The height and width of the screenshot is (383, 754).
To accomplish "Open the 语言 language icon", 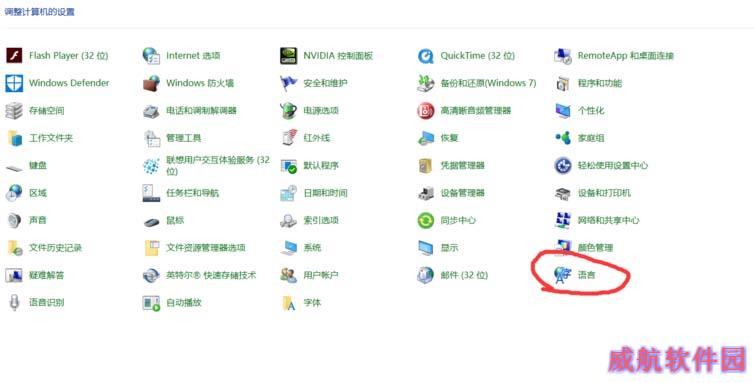I will tap(562, 275).
